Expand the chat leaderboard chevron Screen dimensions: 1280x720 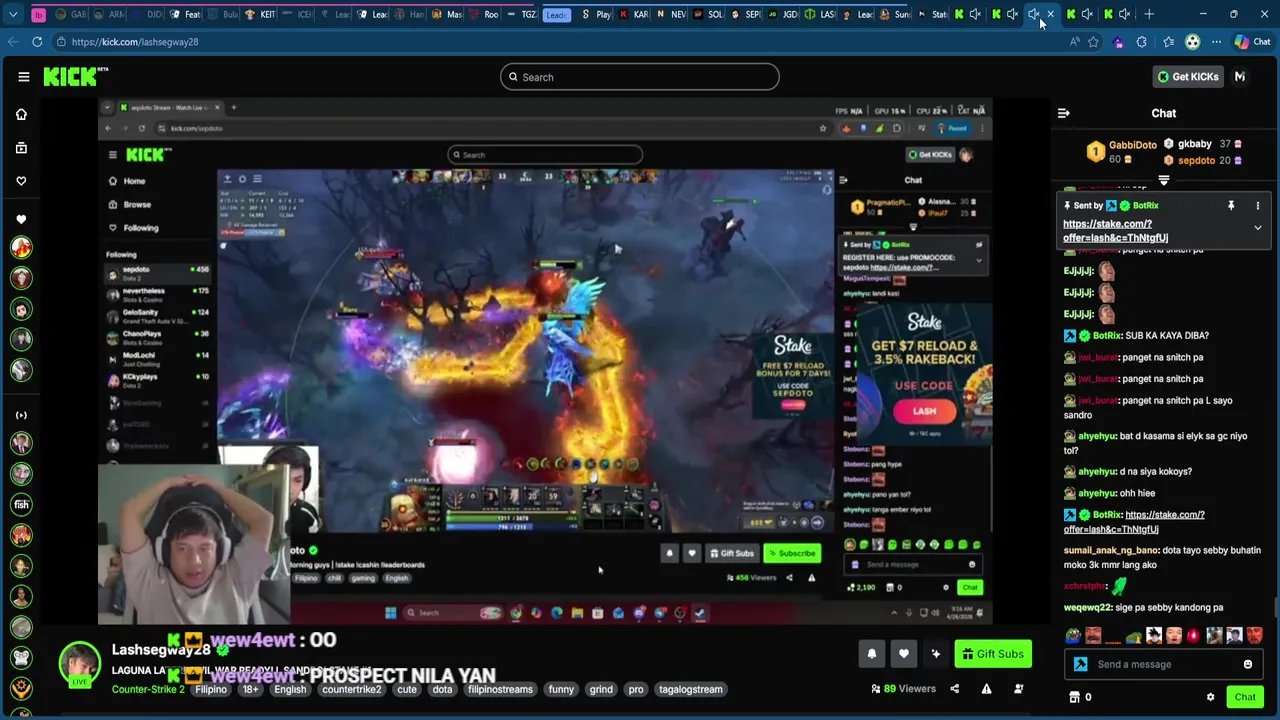(1163, 181)
